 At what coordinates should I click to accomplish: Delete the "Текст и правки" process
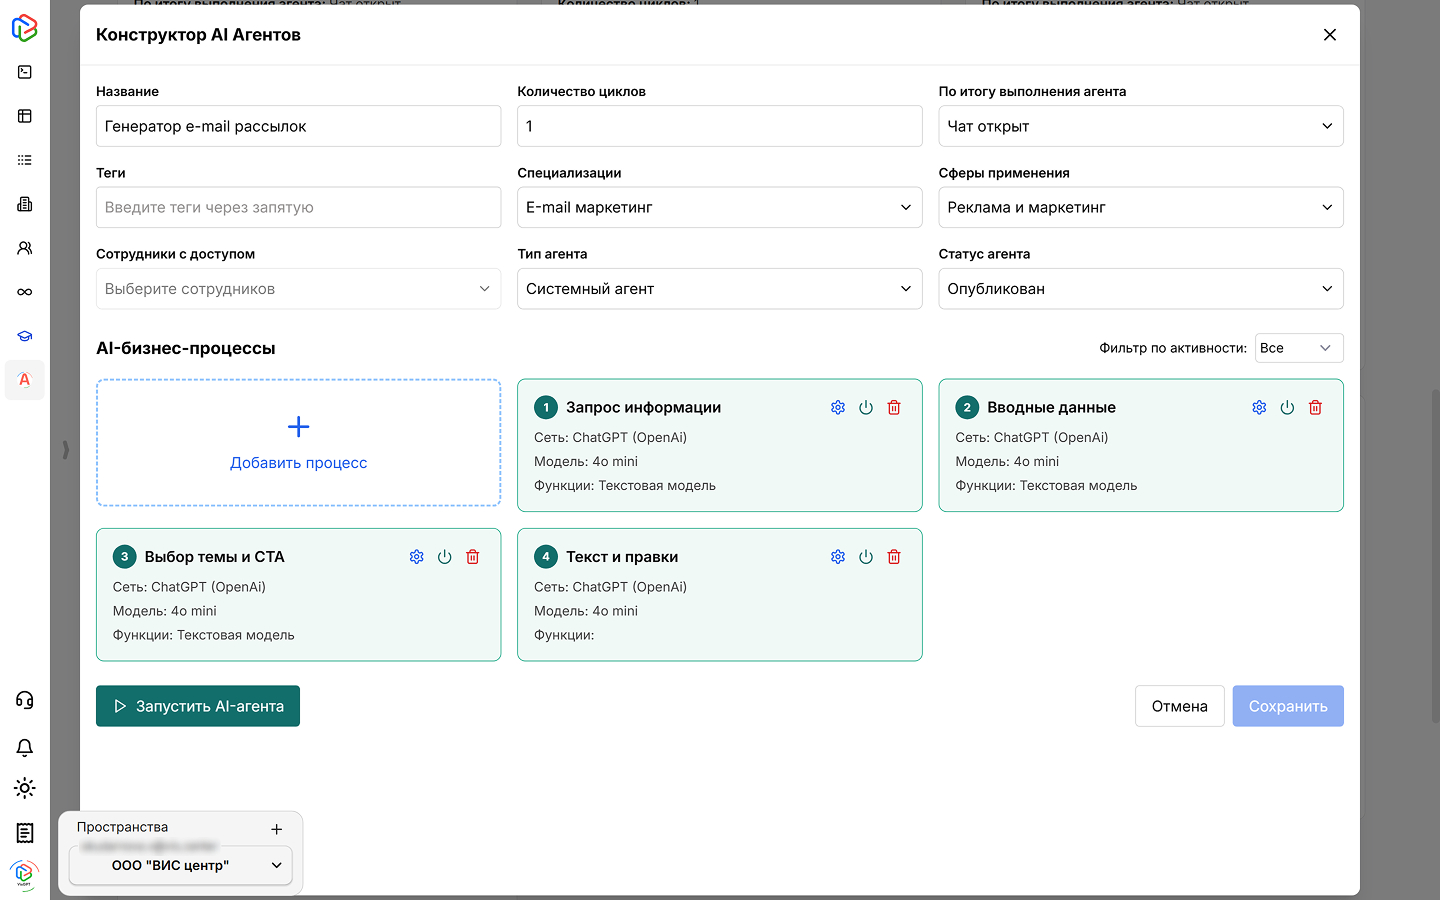tap(894, 556)
